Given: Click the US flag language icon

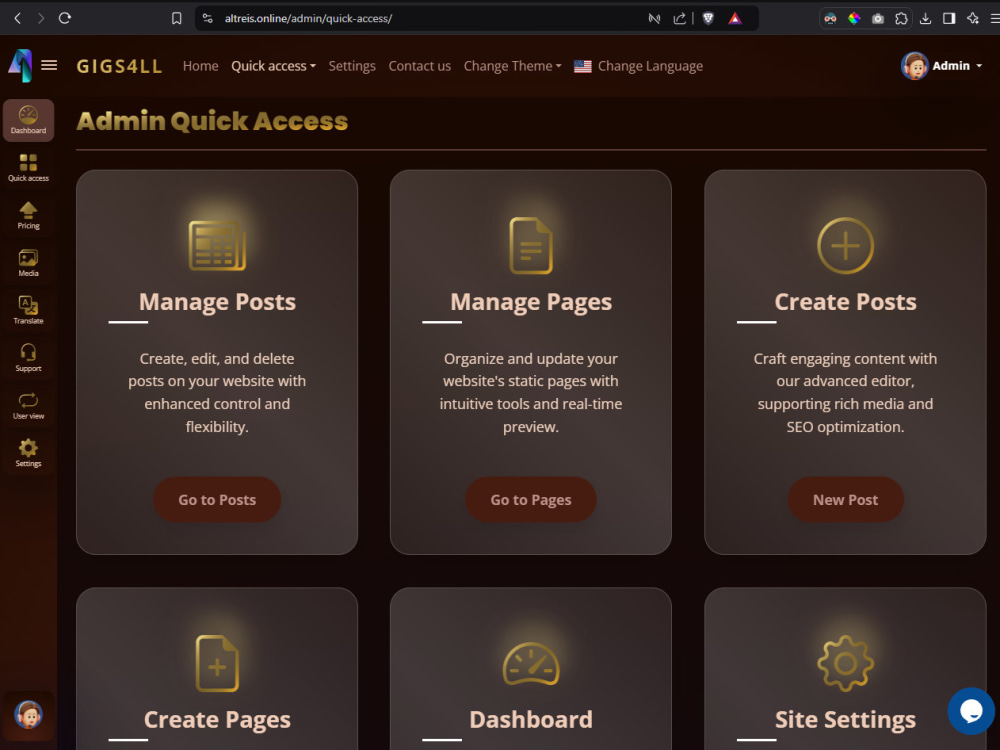Looking at the screenshot, I should 582,66.
